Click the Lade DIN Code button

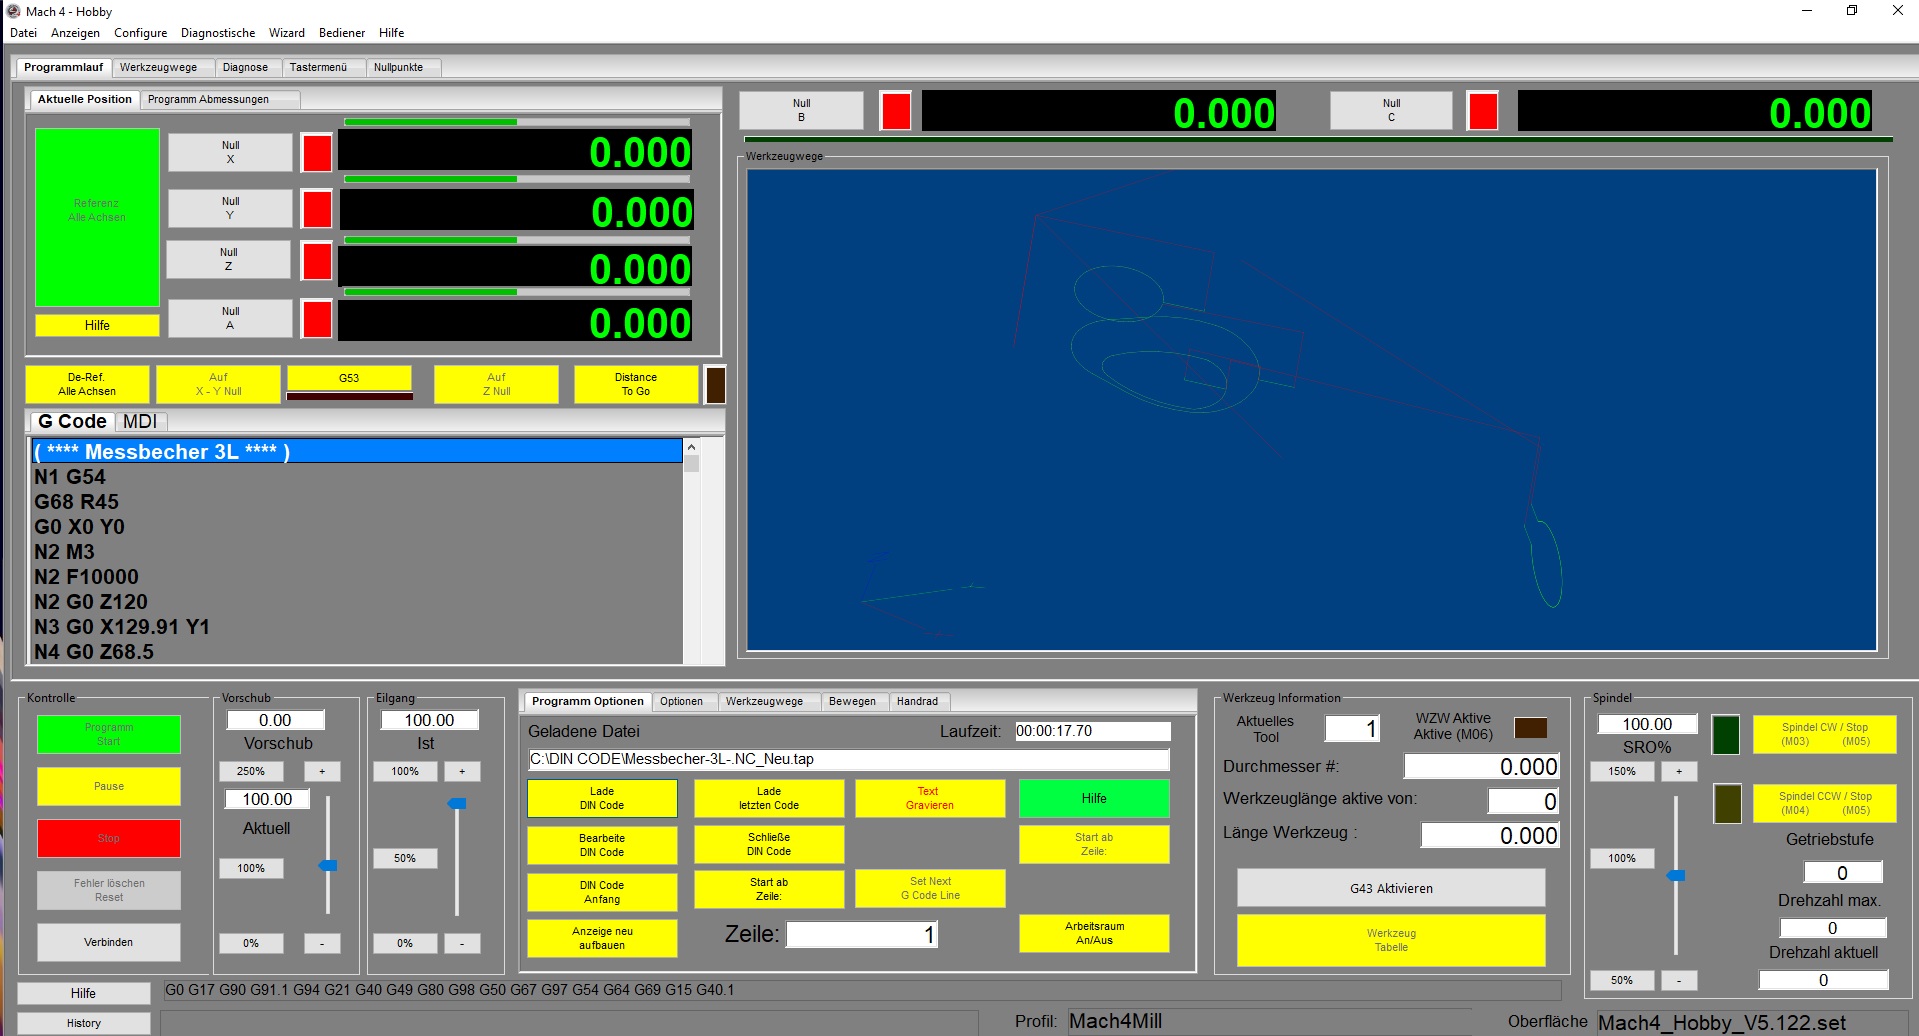(602, 798)
